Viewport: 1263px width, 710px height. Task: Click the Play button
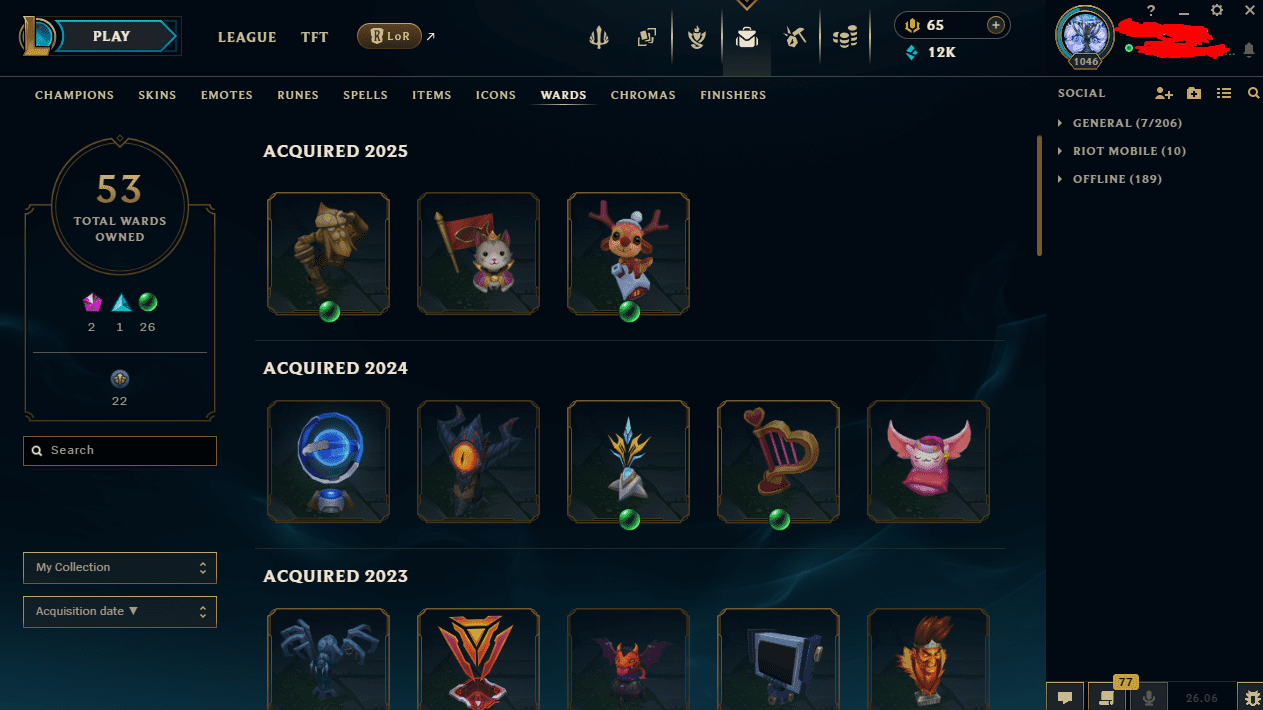coord(111,36)
